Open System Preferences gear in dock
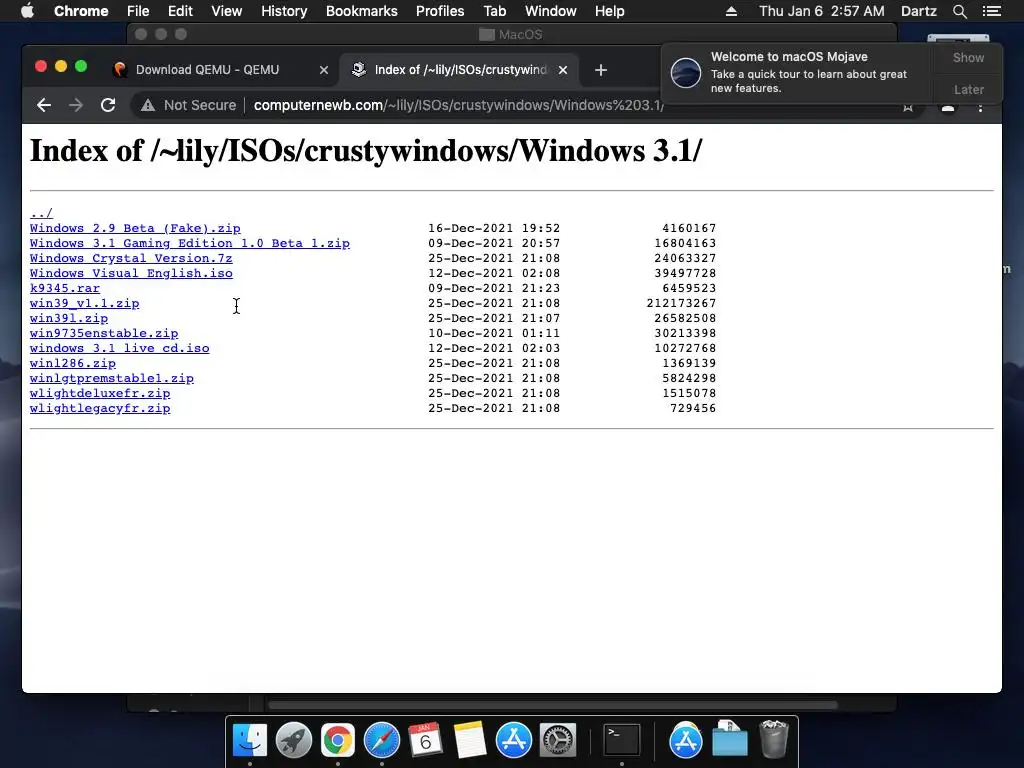Screen dimensions: 1024x768 coord(558,740)
